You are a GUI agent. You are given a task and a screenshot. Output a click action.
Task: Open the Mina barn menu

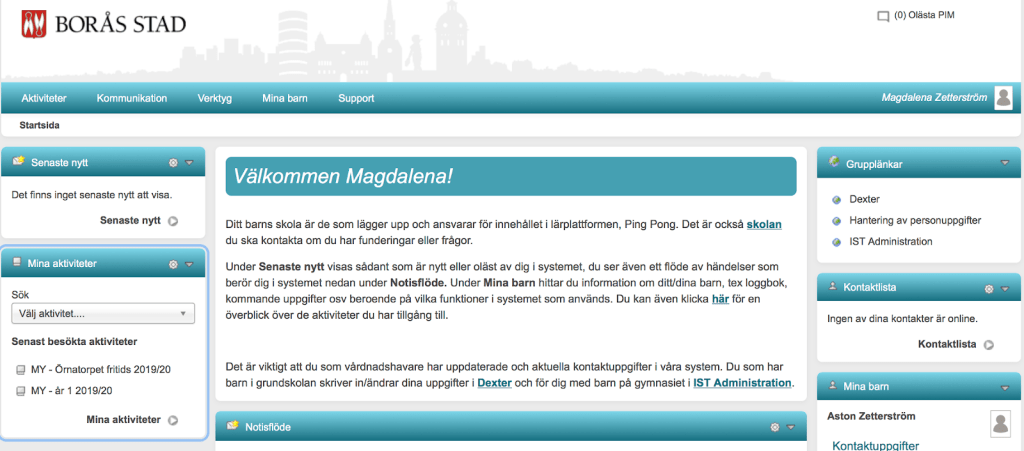pyautogui.click(x=284, y=98)
